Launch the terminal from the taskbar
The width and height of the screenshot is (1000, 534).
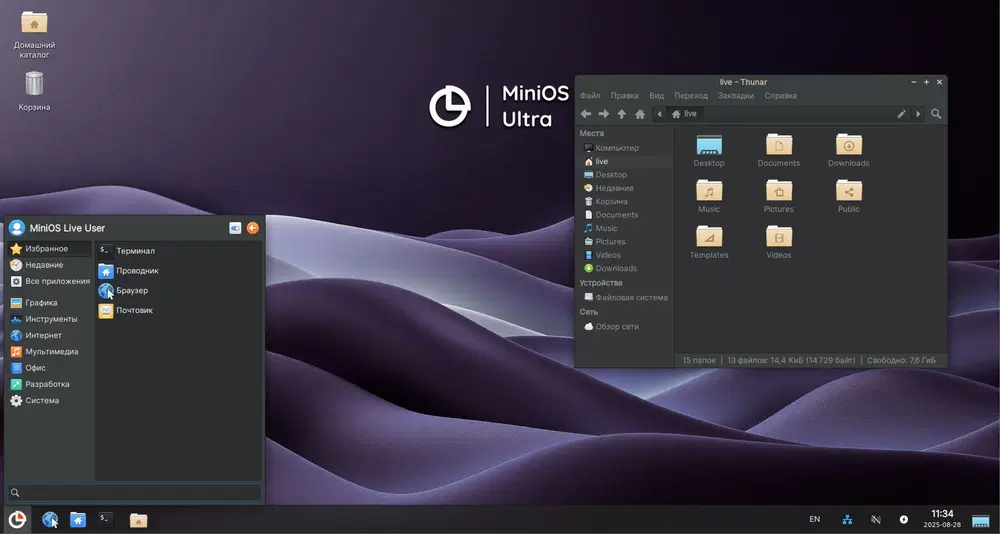click(106, 519)
